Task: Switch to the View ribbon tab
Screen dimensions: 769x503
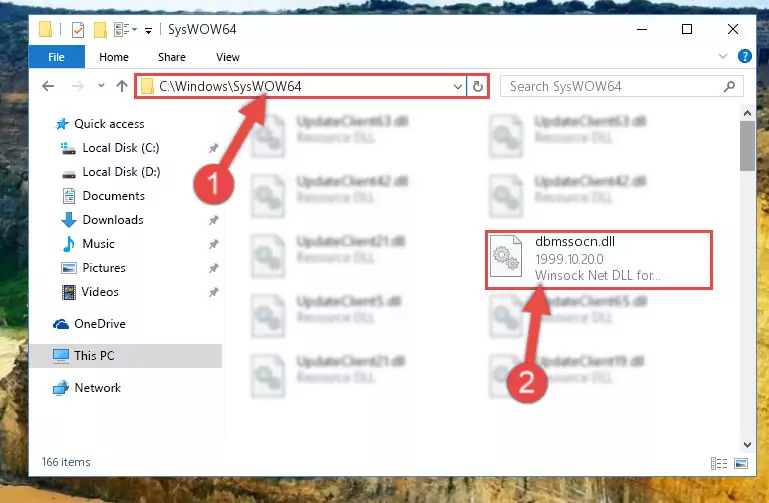Action: click(x=228, y=57)
